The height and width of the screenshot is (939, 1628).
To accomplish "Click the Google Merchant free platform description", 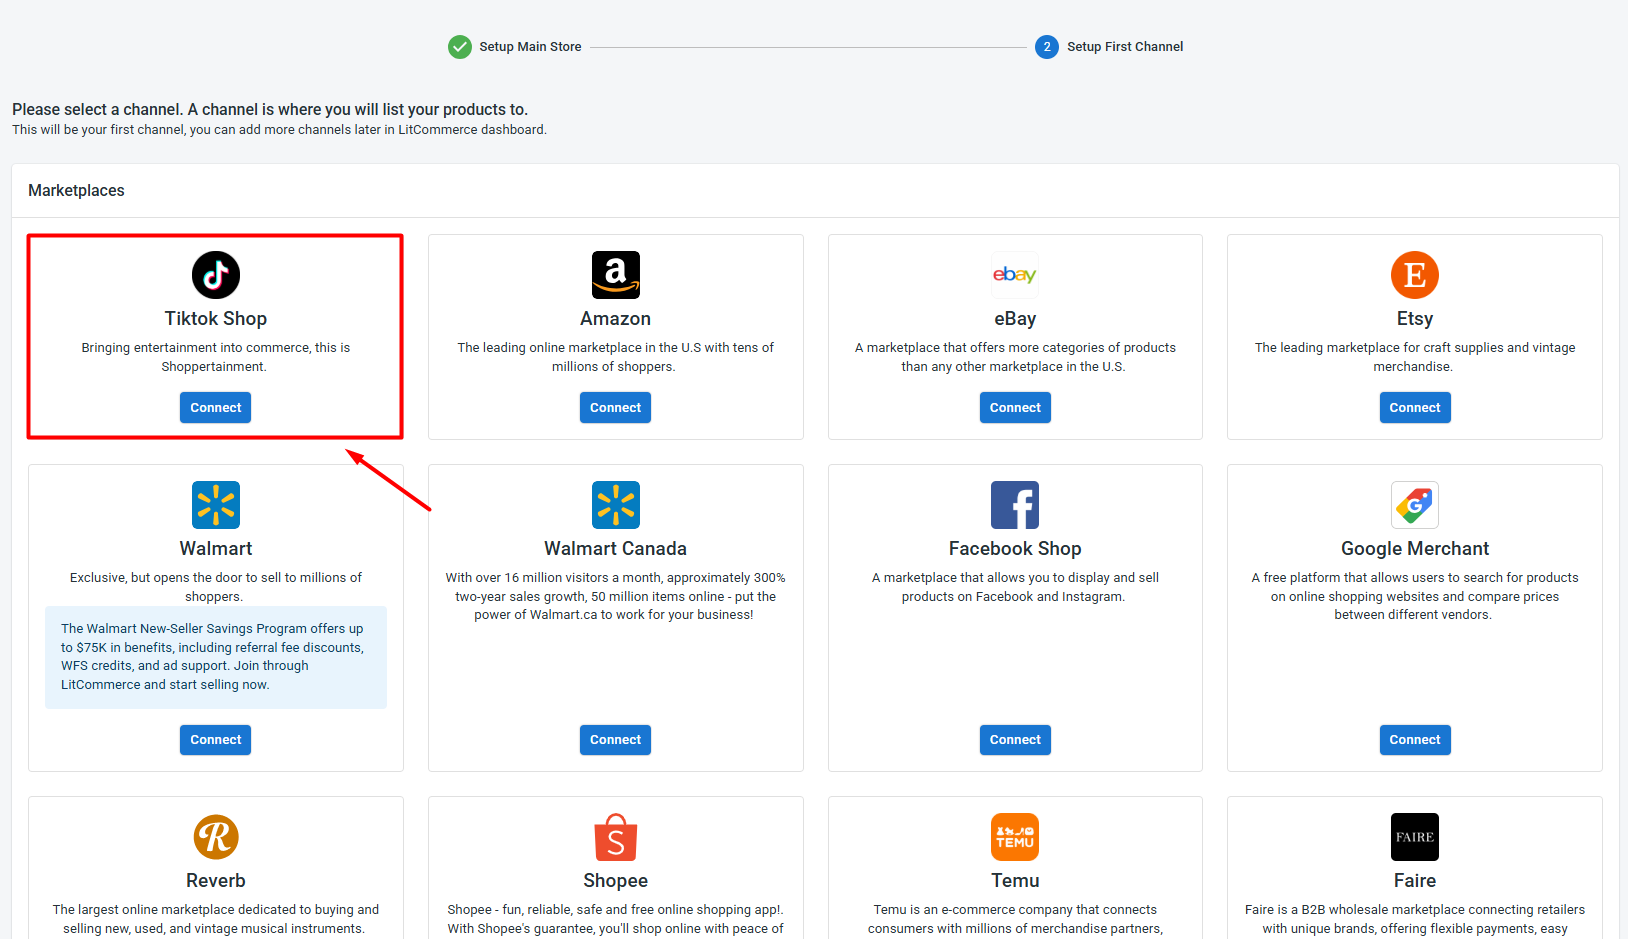I will click(x=1415, y=596).
